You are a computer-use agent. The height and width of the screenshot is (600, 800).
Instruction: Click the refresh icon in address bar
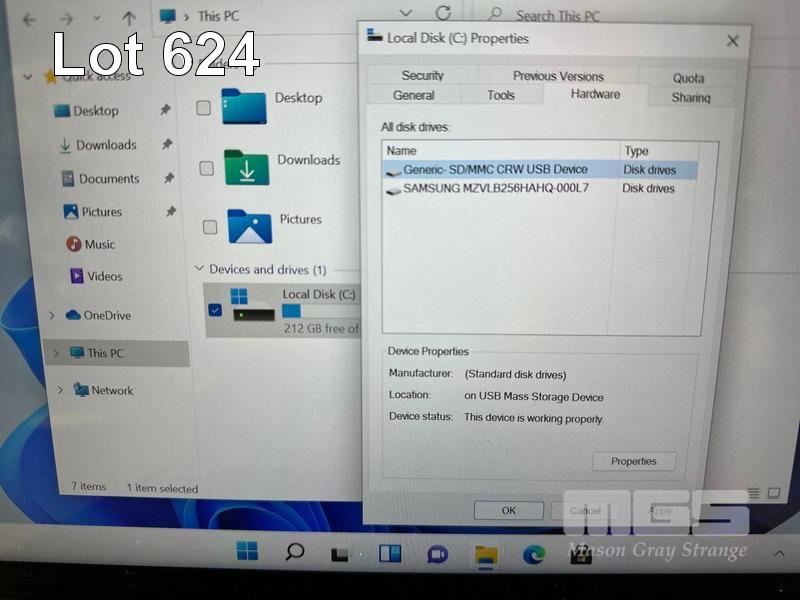[x=443, y=14]
